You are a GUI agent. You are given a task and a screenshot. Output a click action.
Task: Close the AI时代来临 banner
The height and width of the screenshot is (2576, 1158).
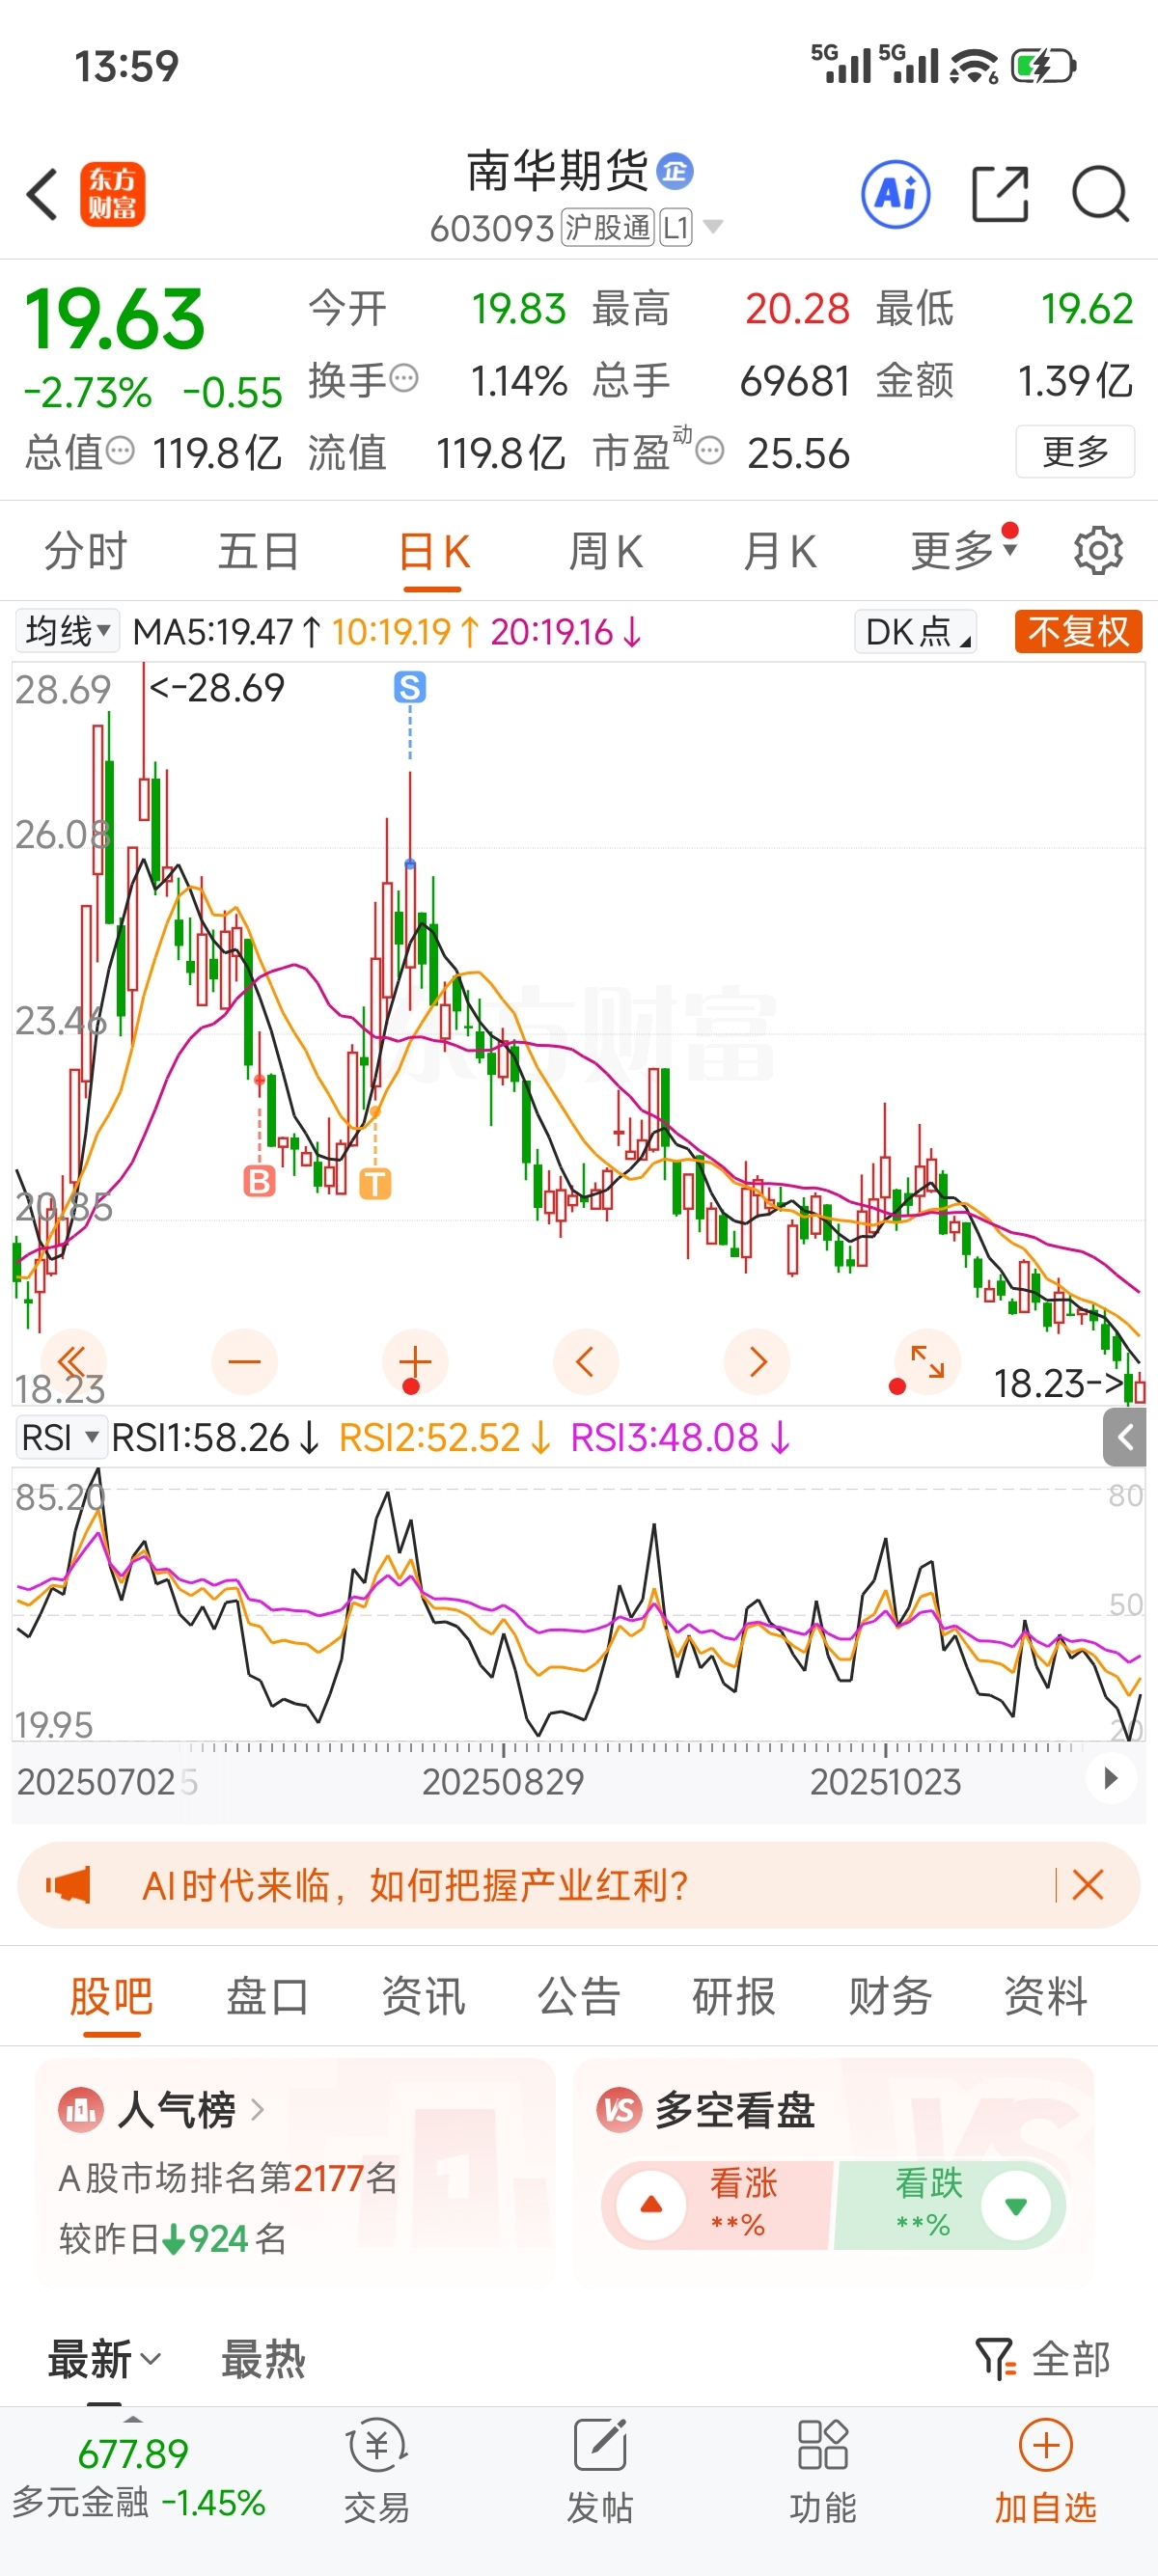tap(1087, 1885)
